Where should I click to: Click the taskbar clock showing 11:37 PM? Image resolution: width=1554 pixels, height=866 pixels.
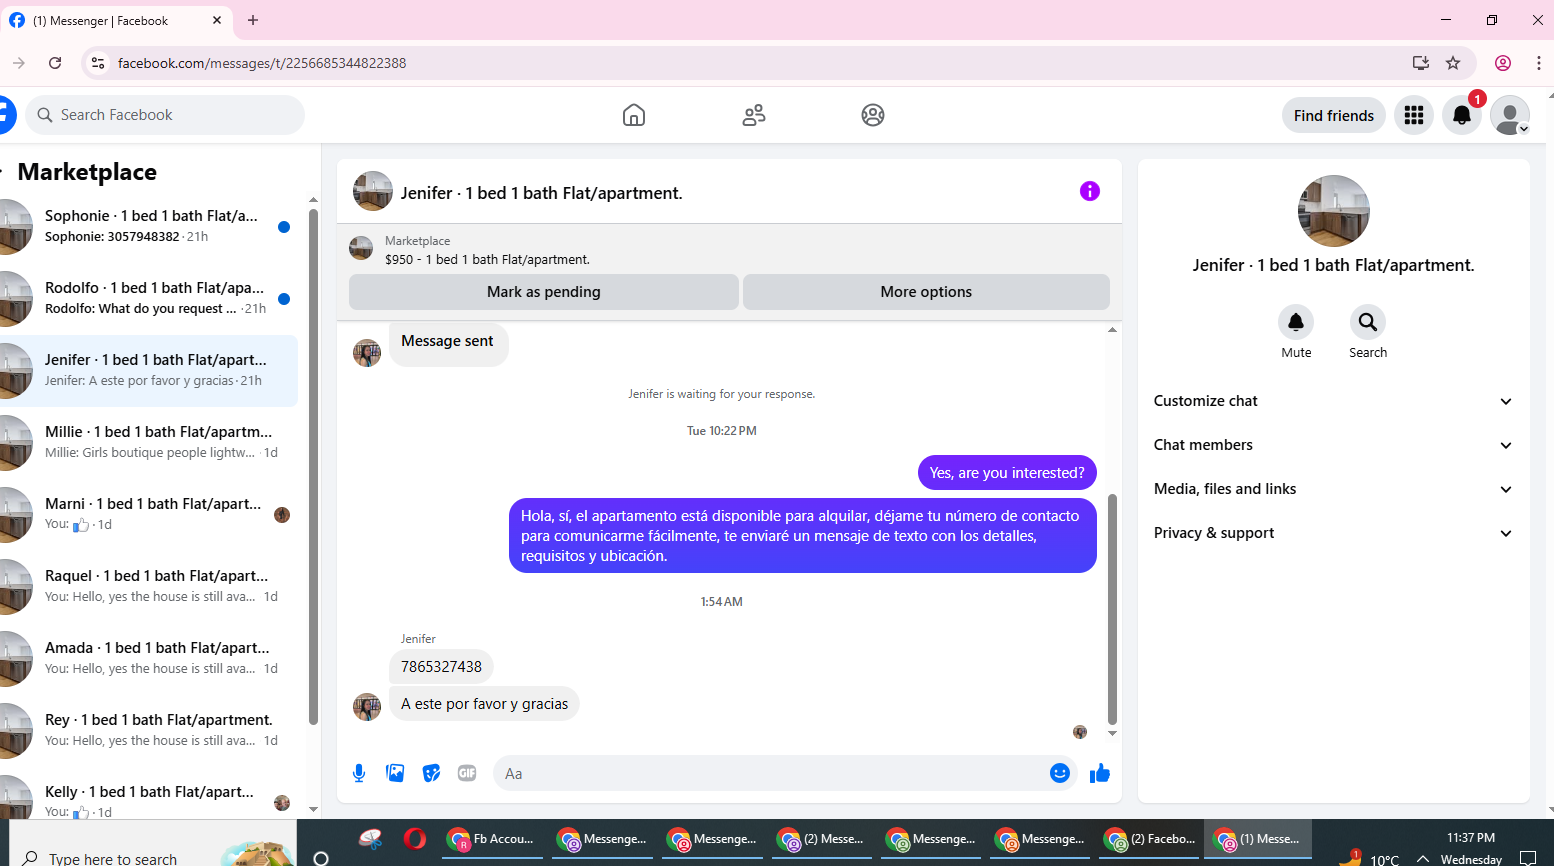click(1471, 838)
